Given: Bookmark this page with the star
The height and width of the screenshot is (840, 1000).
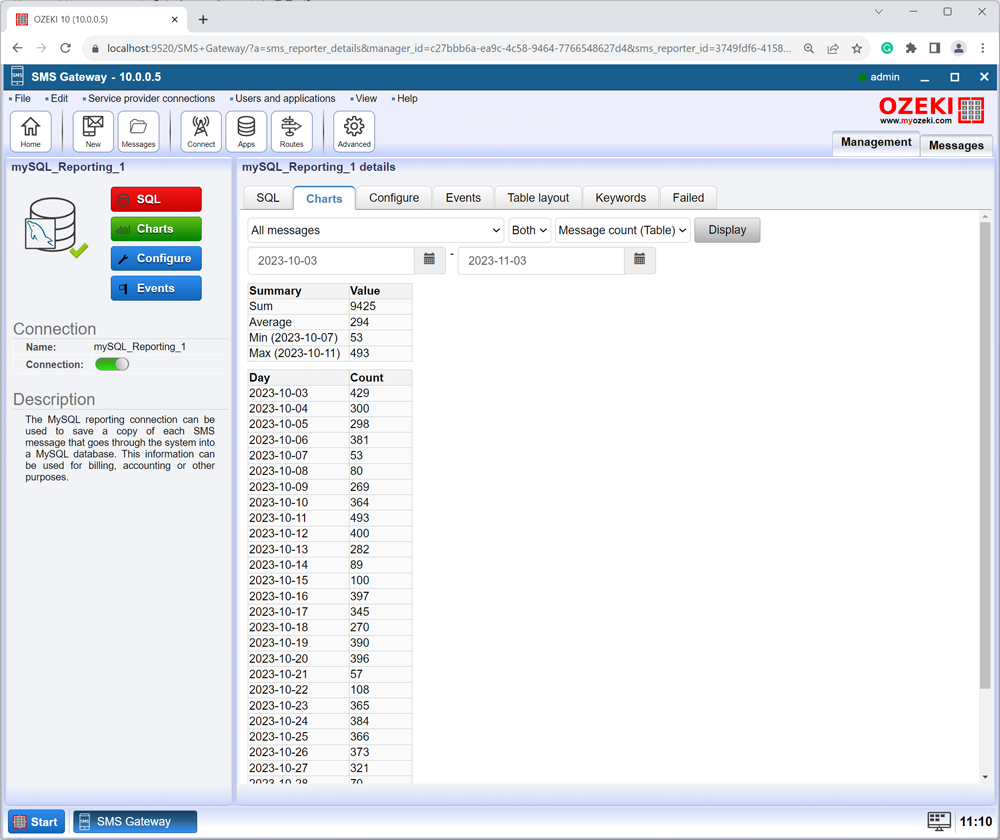Looking at the screenshot, I should point(857,48).
